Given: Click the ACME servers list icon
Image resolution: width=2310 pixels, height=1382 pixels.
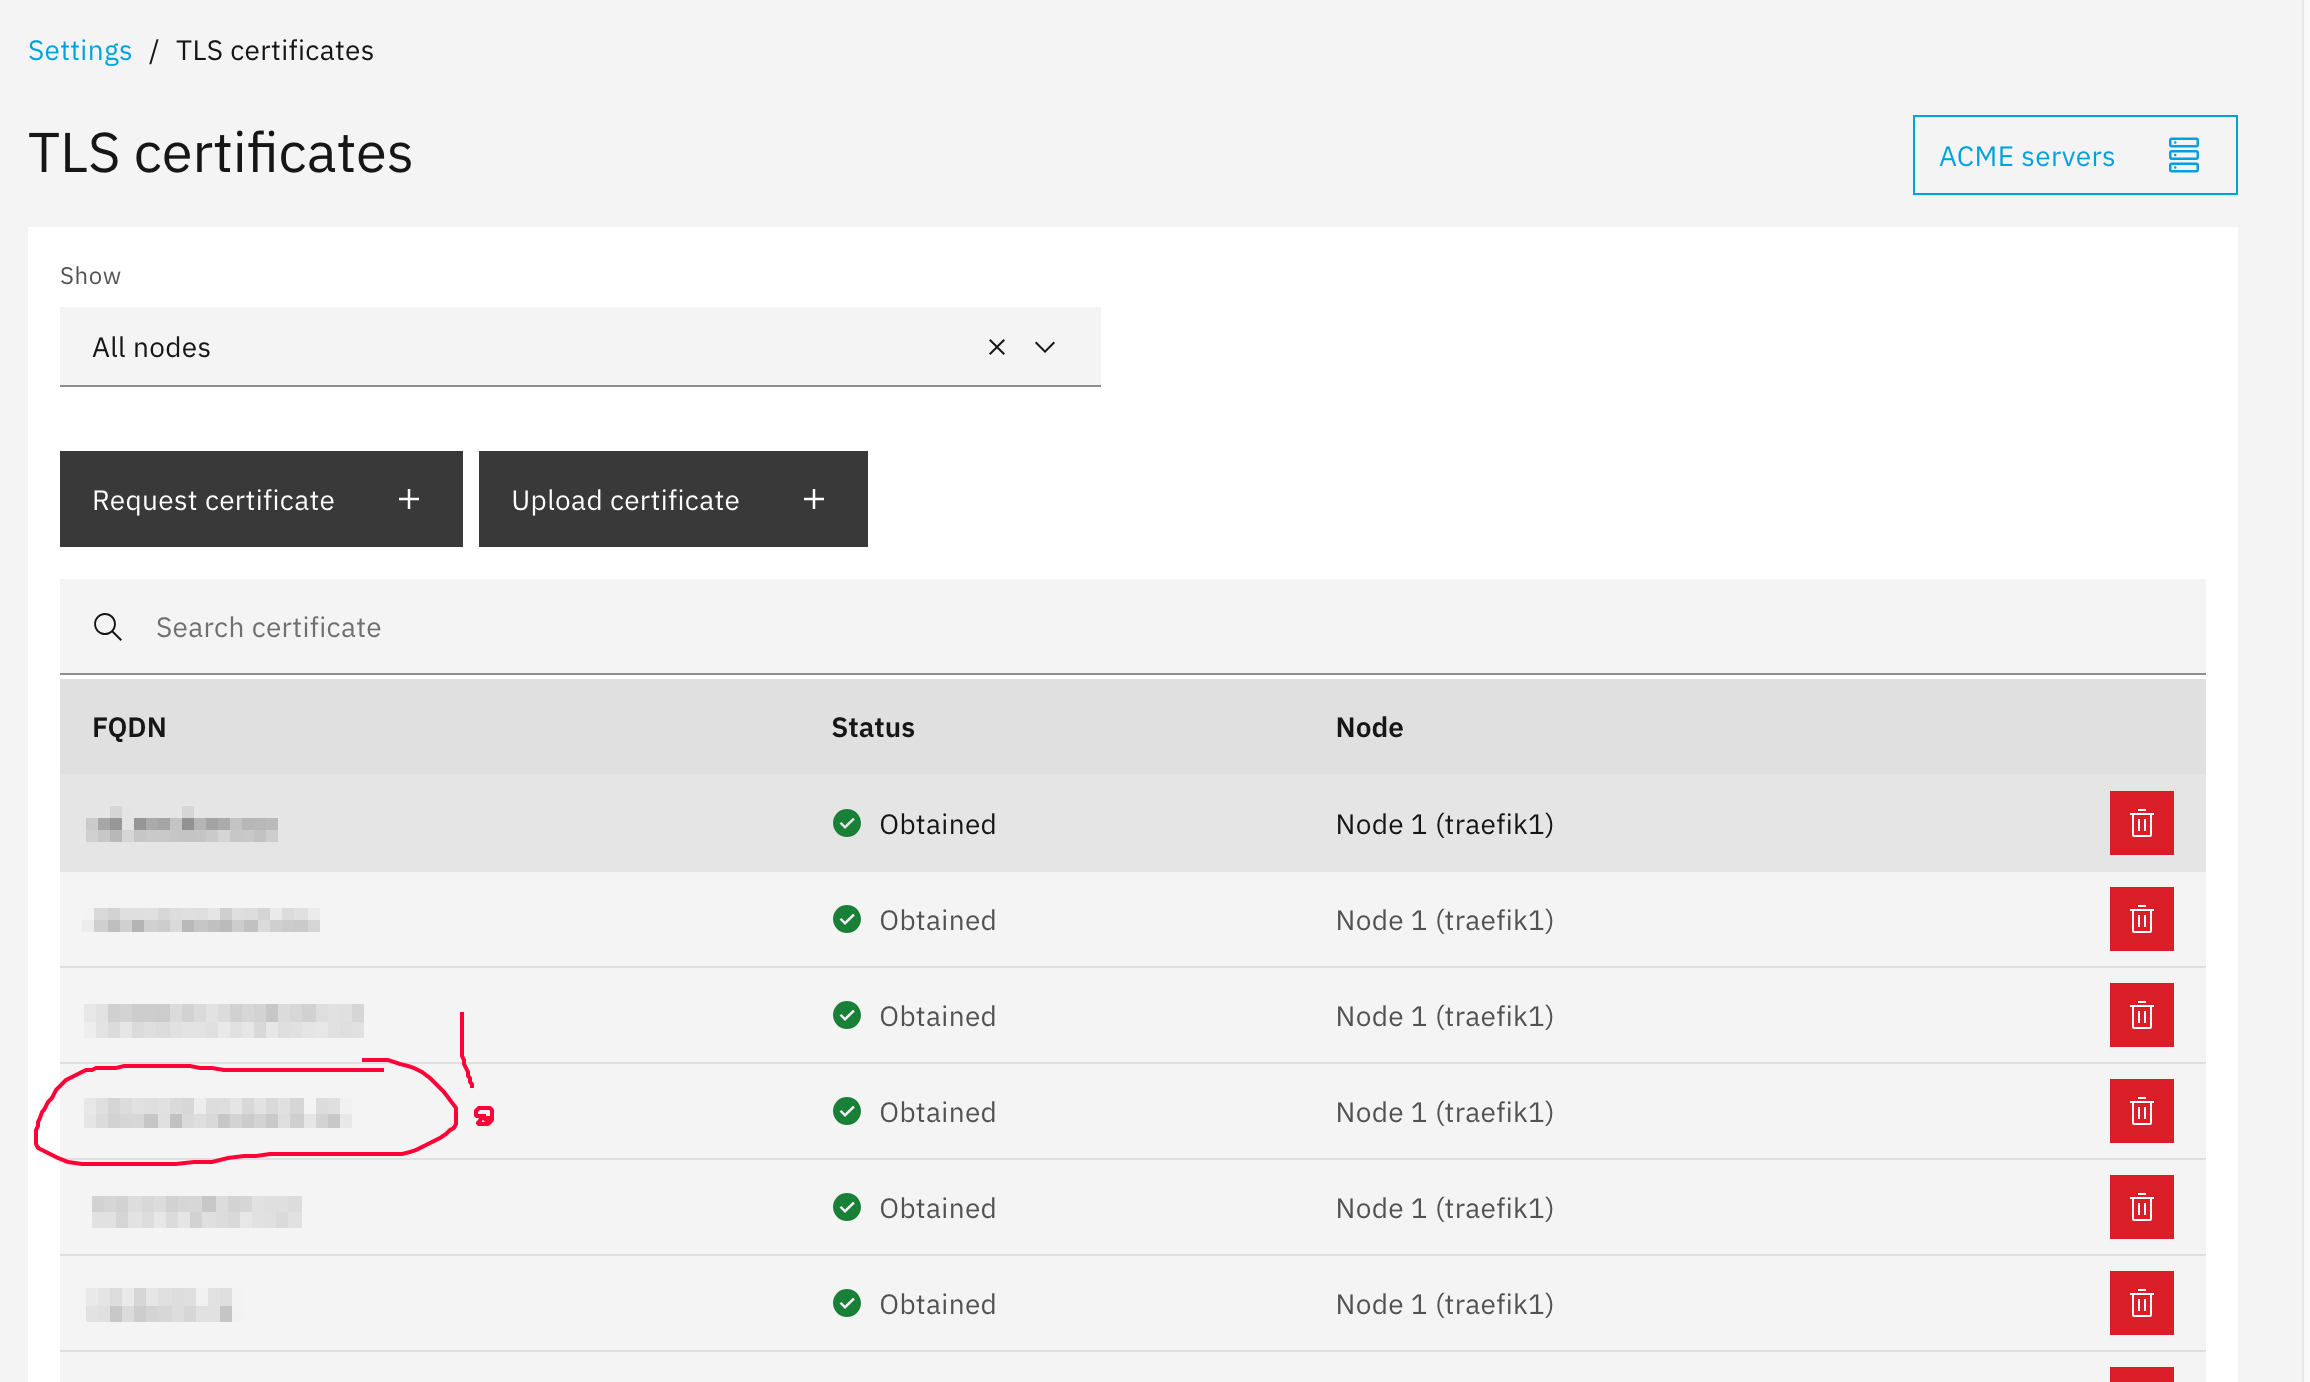Looking at the screenshot, I should point(2183,155).
